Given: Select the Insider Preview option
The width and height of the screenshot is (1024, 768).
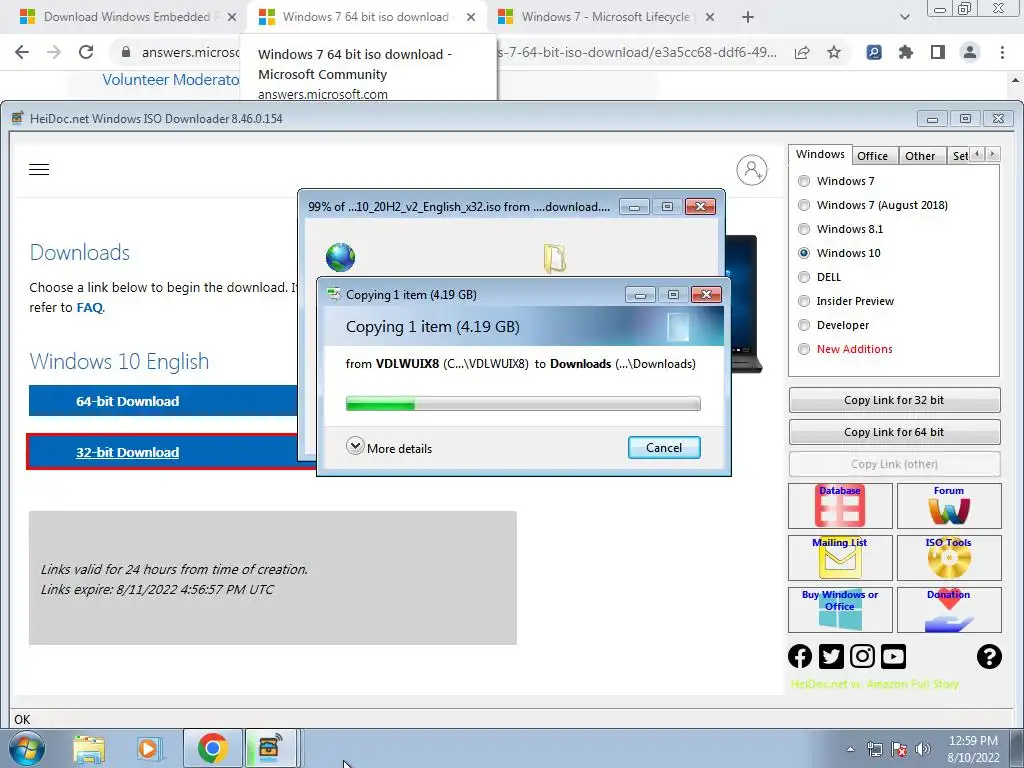Looking at the screenshot, I should point(804,301).
